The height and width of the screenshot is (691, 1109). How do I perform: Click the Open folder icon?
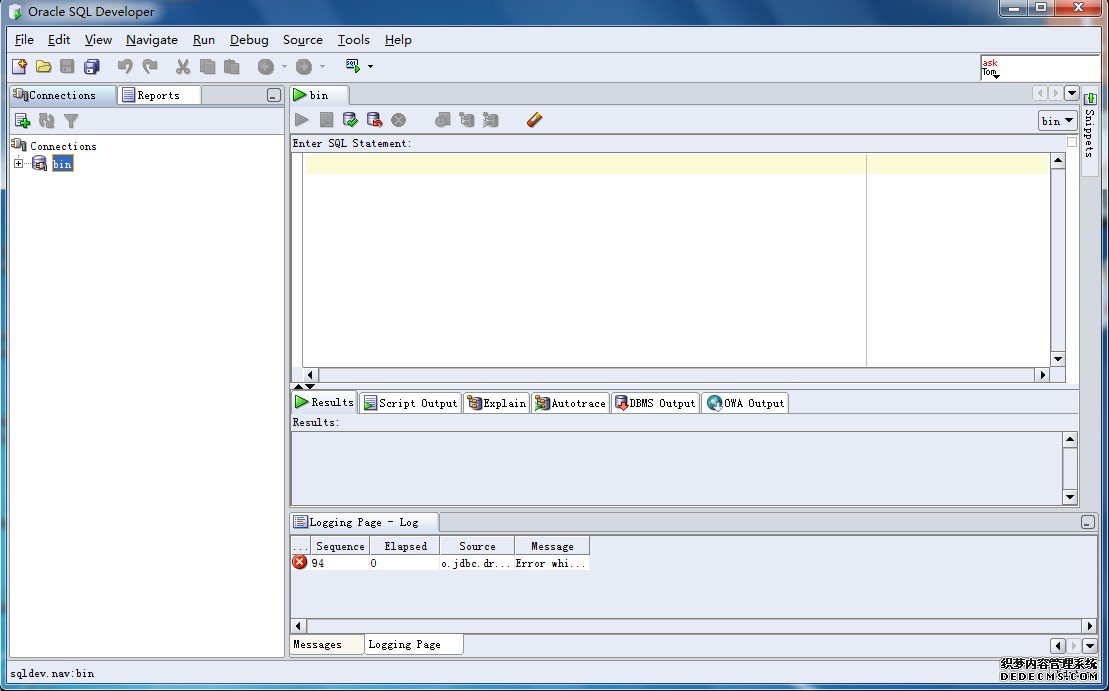pyautogui.click(x=43, y=67)
